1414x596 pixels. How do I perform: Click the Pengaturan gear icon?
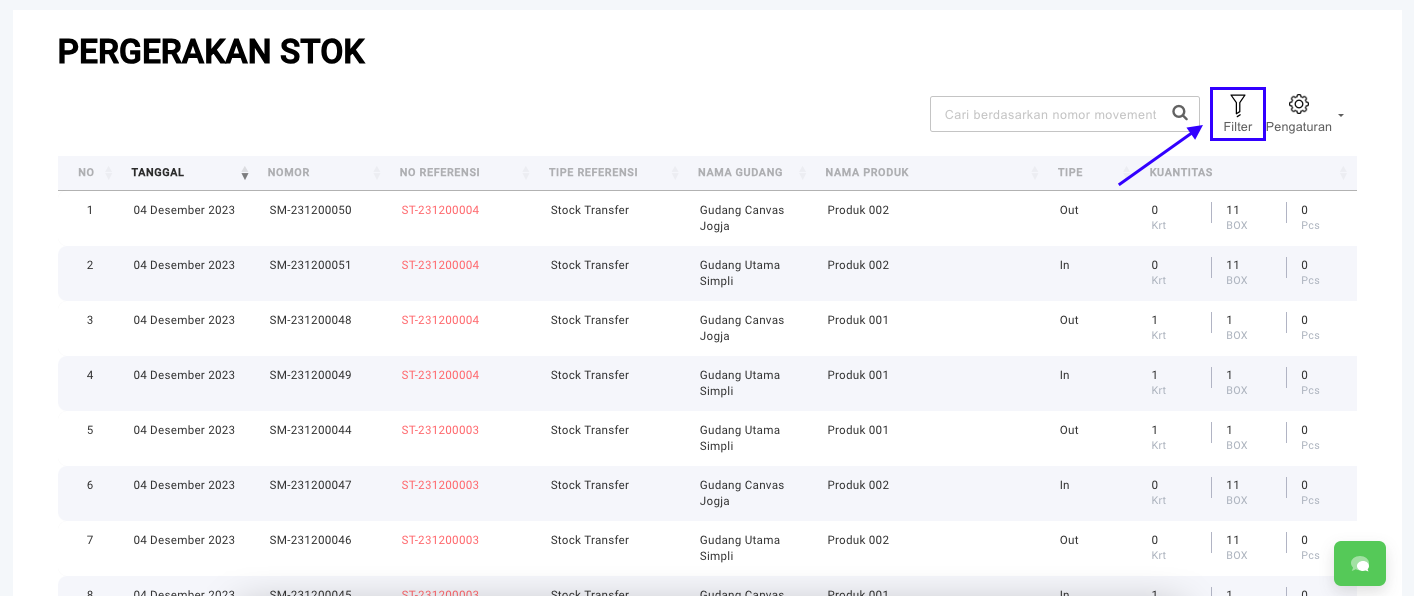[1298, 104]
